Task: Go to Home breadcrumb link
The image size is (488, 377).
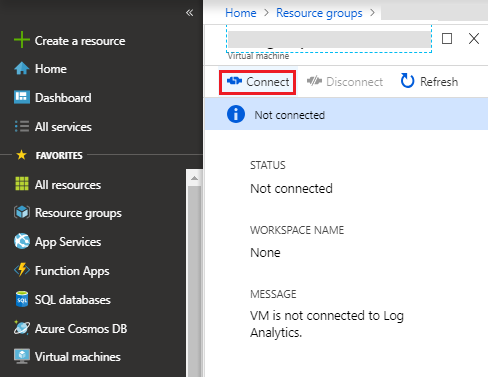Action: tap(241, 13)
